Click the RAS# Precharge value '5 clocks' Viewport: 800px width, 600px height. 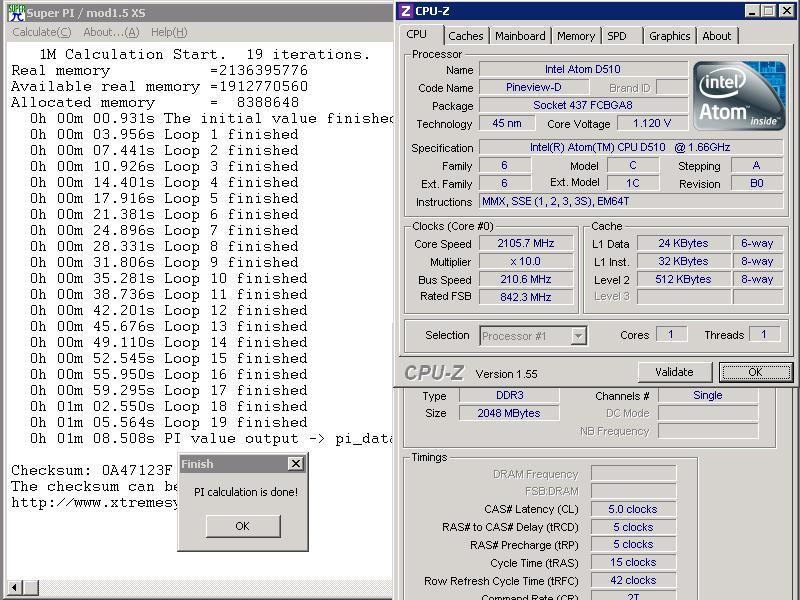point(633,544)
